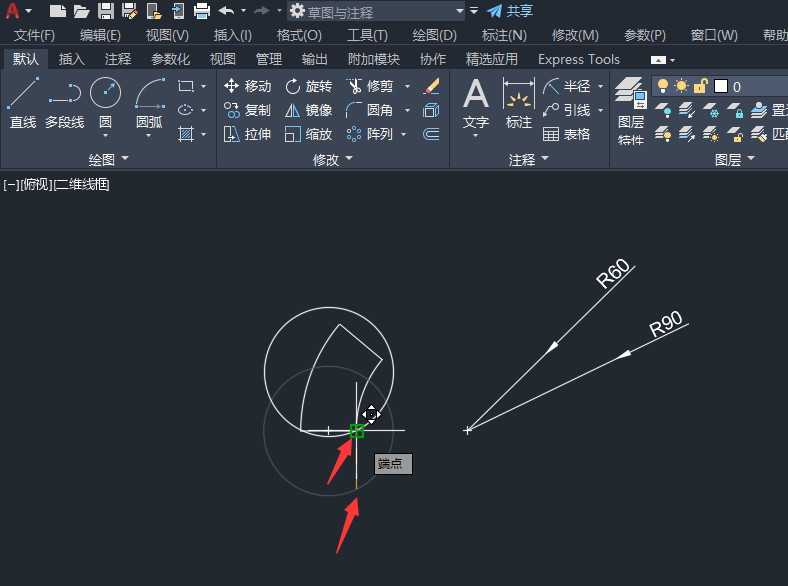Click the 俯视 view control label
Viewport: 788px width, 586px height.
pyautogui.click(x=36, y=184)
